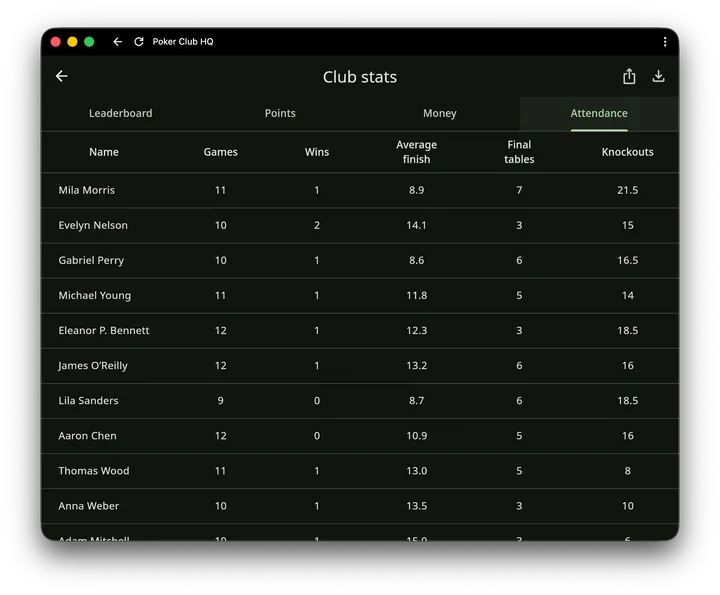Click Lila Sanders' games value 9
This screenshot has width=720, height=595.
pyautogui.click(x=220, y=401)
